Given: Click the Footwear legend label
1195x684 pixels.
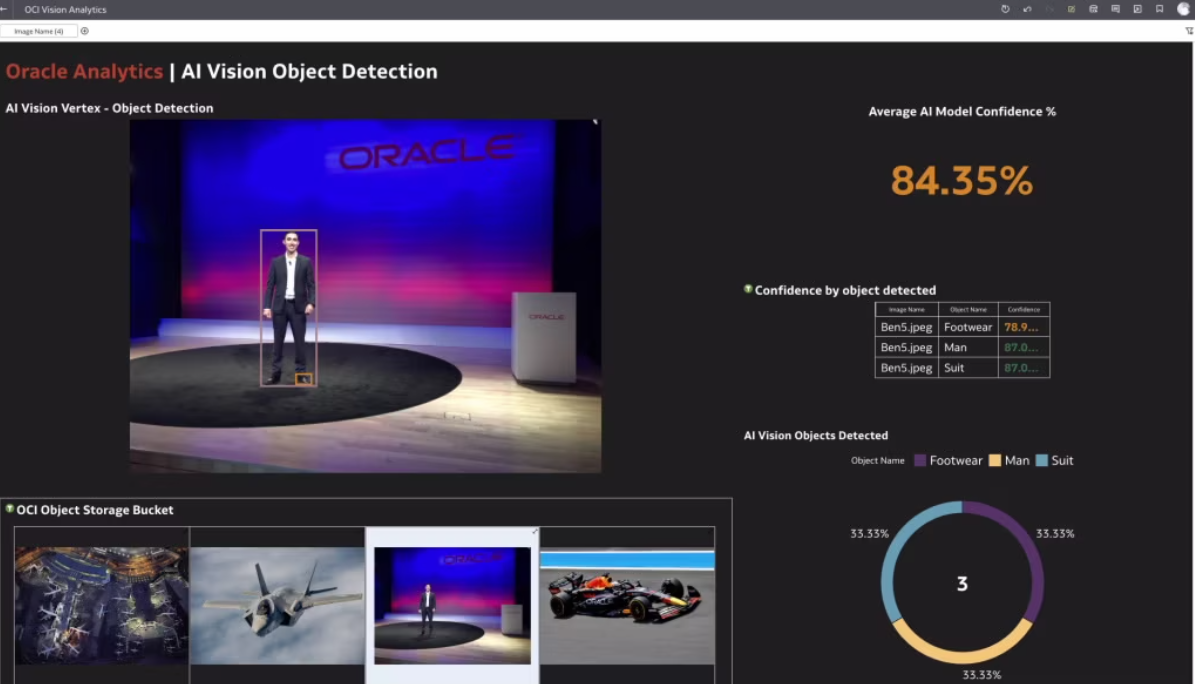Looking at the screenshot, I should pyautogui.click(x=956, y=461).
